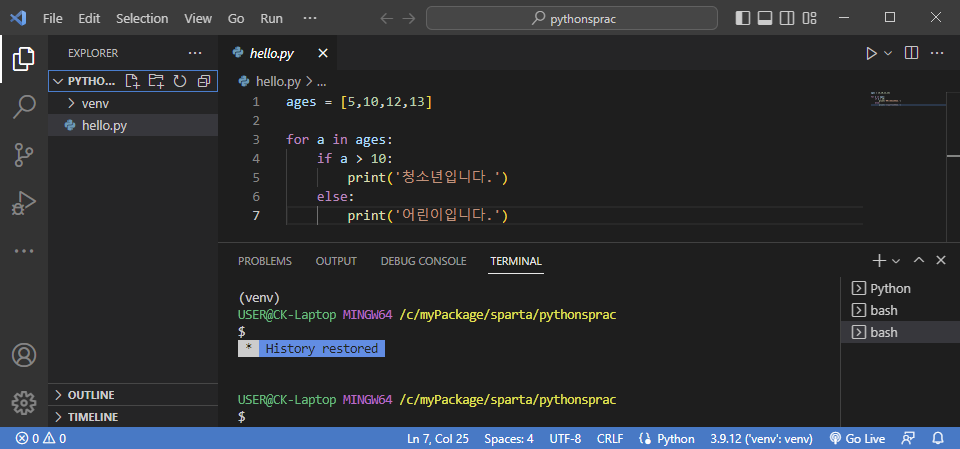
Task: Switch to the OUTPUT tab
Action: coord(336,261)
